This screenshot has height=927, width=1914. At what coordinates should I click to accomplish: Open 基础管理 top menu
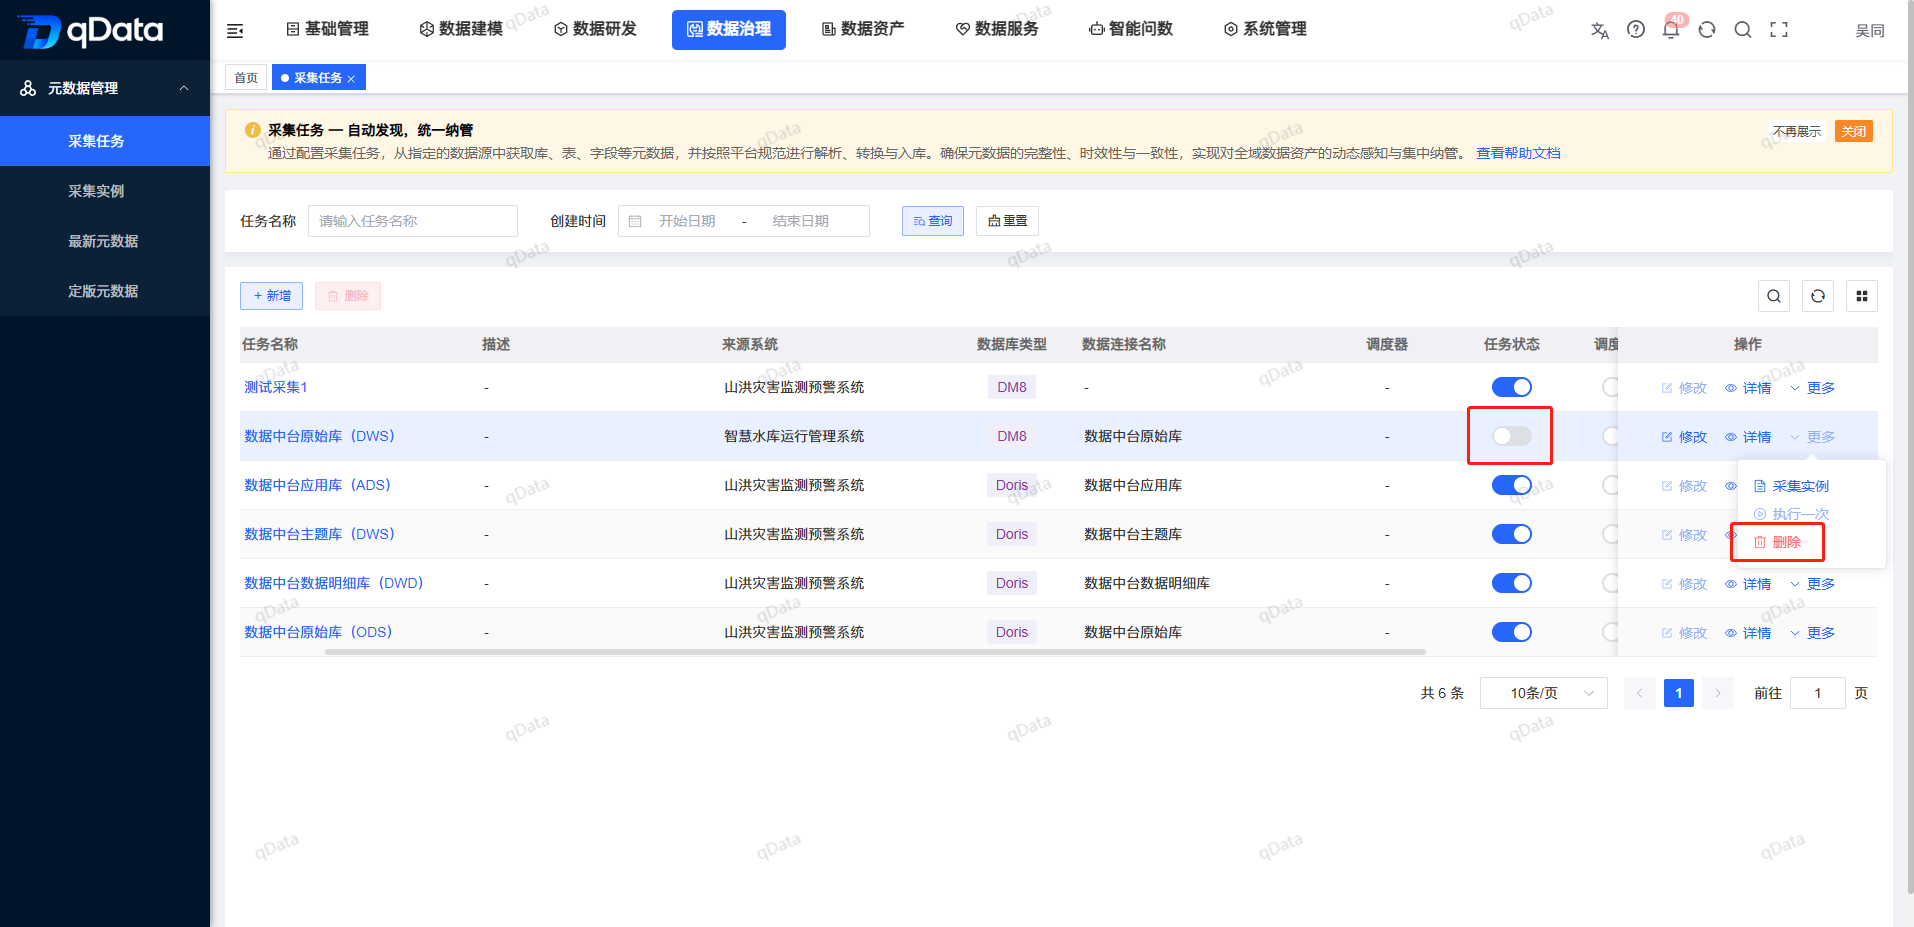point(327,29)
